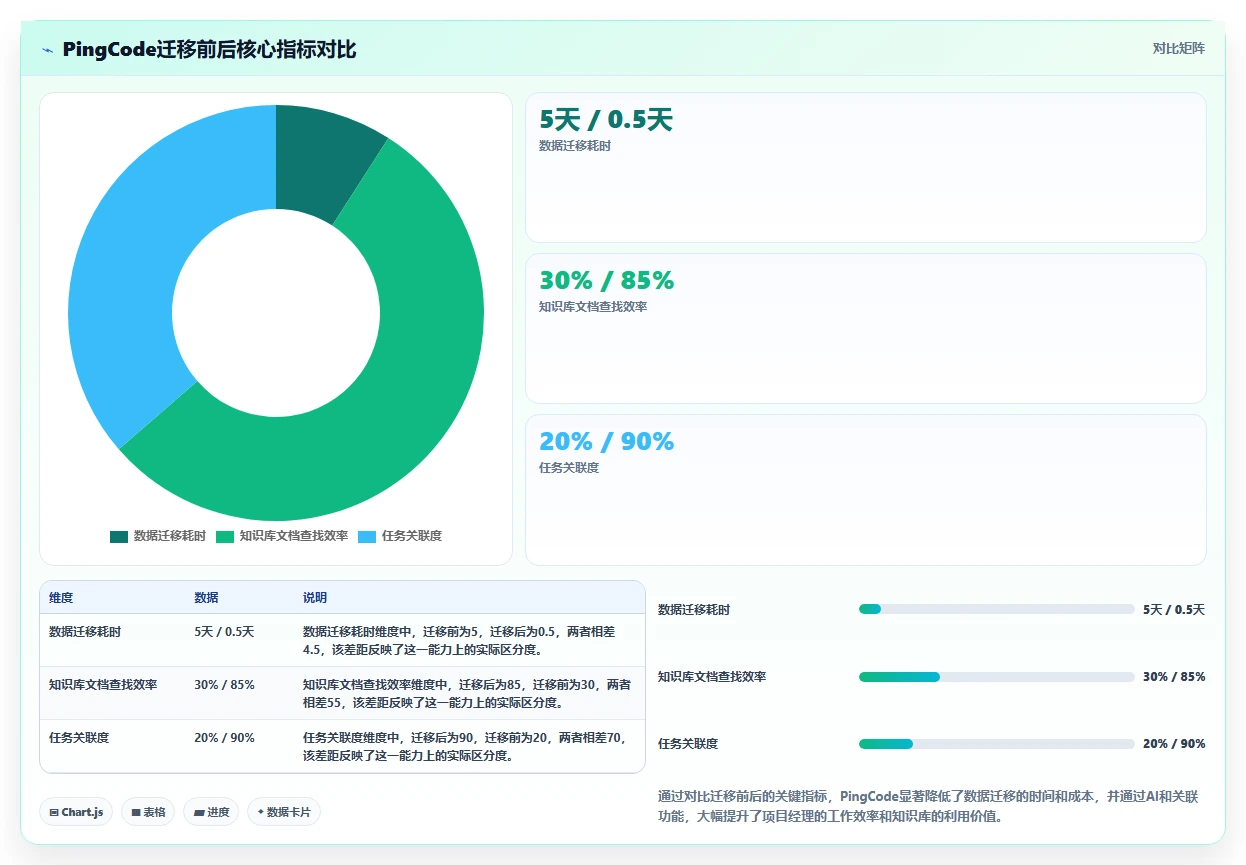The width and height of the screenshot is (1246, 865).
Task: Click the table description mentioning 两者相差55
Action: 467,694
